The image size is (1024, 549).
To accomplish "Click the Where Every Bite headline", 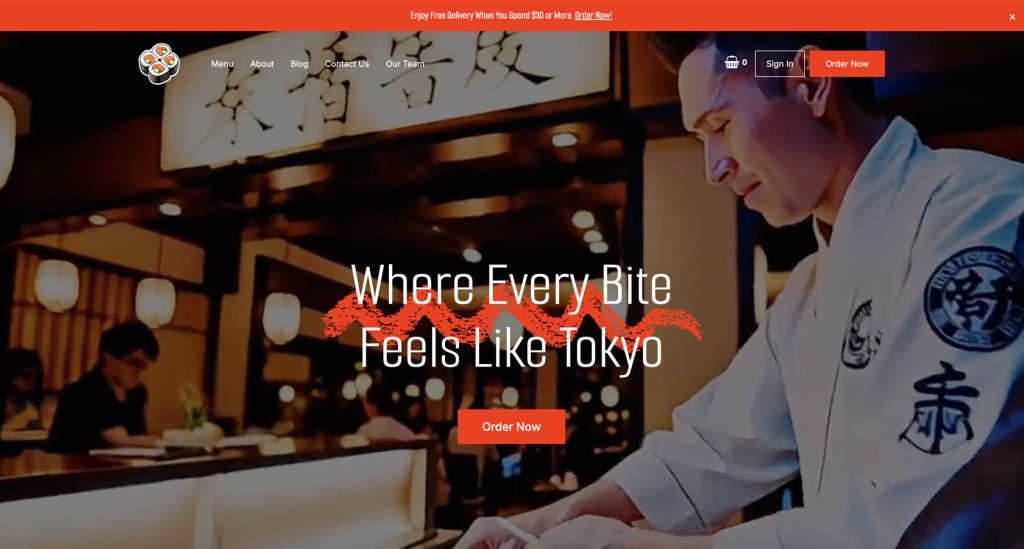I will [511, 287].
